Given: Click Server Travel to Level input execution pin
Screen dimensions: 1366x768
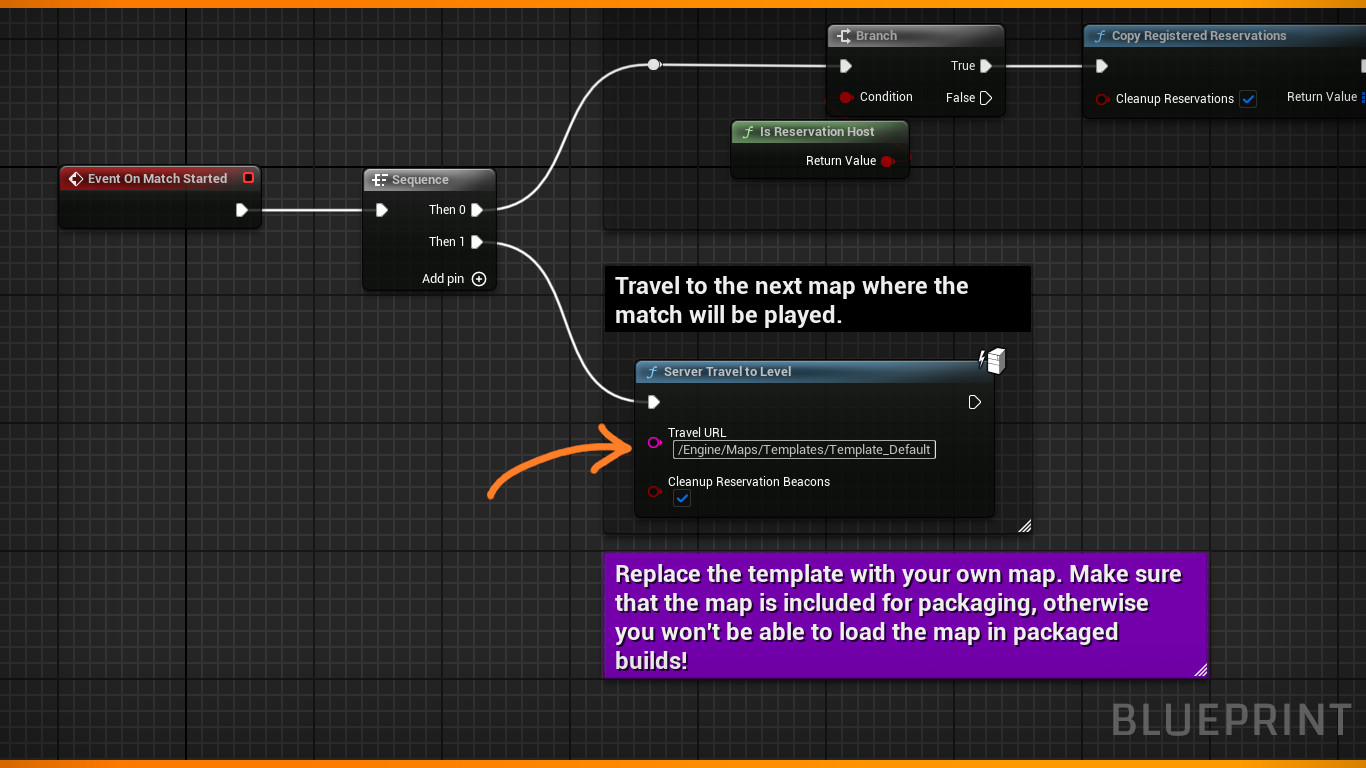Looking at the screenshot, I should (x=654, y=402).
